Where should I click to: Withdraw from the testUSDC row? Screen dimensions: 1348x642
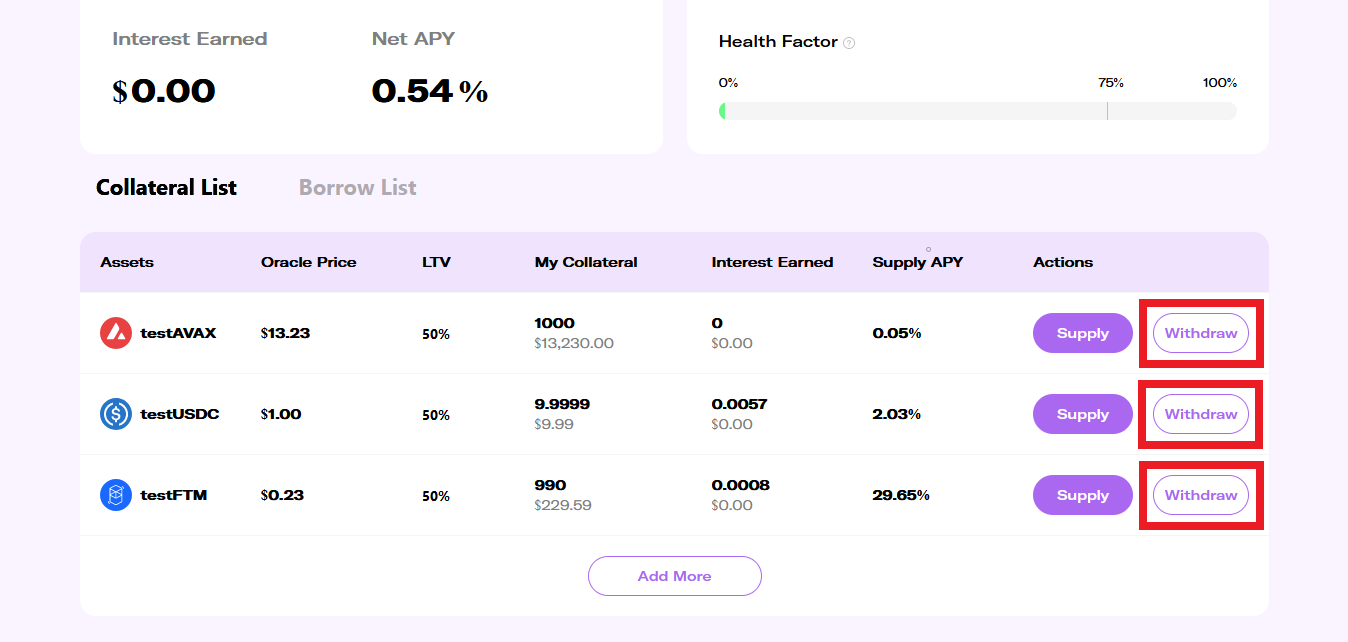[1200, 414]
